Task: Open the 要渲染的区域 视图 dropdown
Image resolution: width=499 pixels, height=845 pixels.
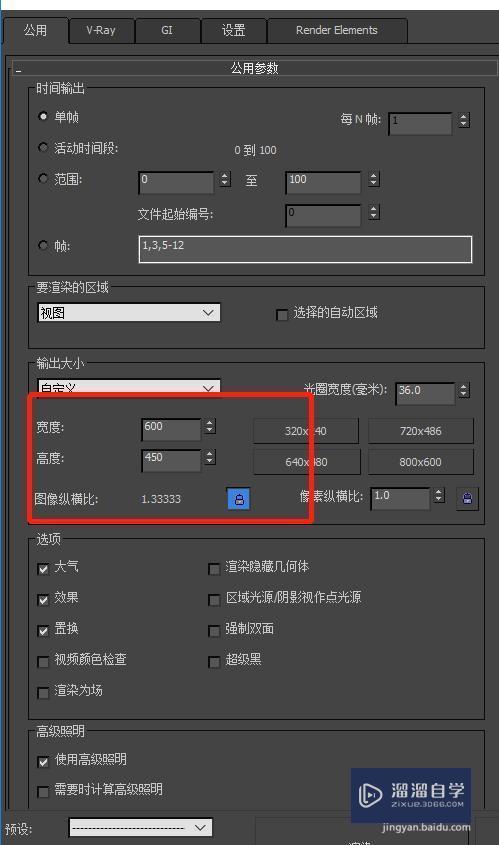Action: coord(129,313)
